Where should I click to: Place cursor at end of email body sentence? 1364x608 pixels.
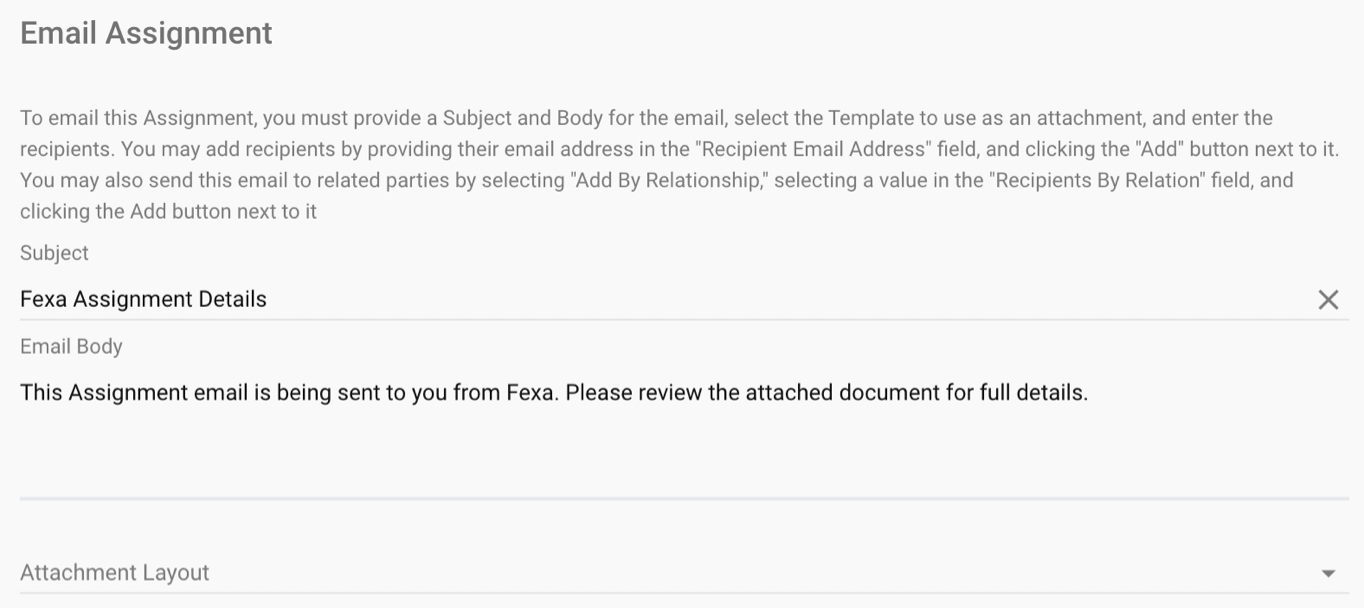point(1088,393)
